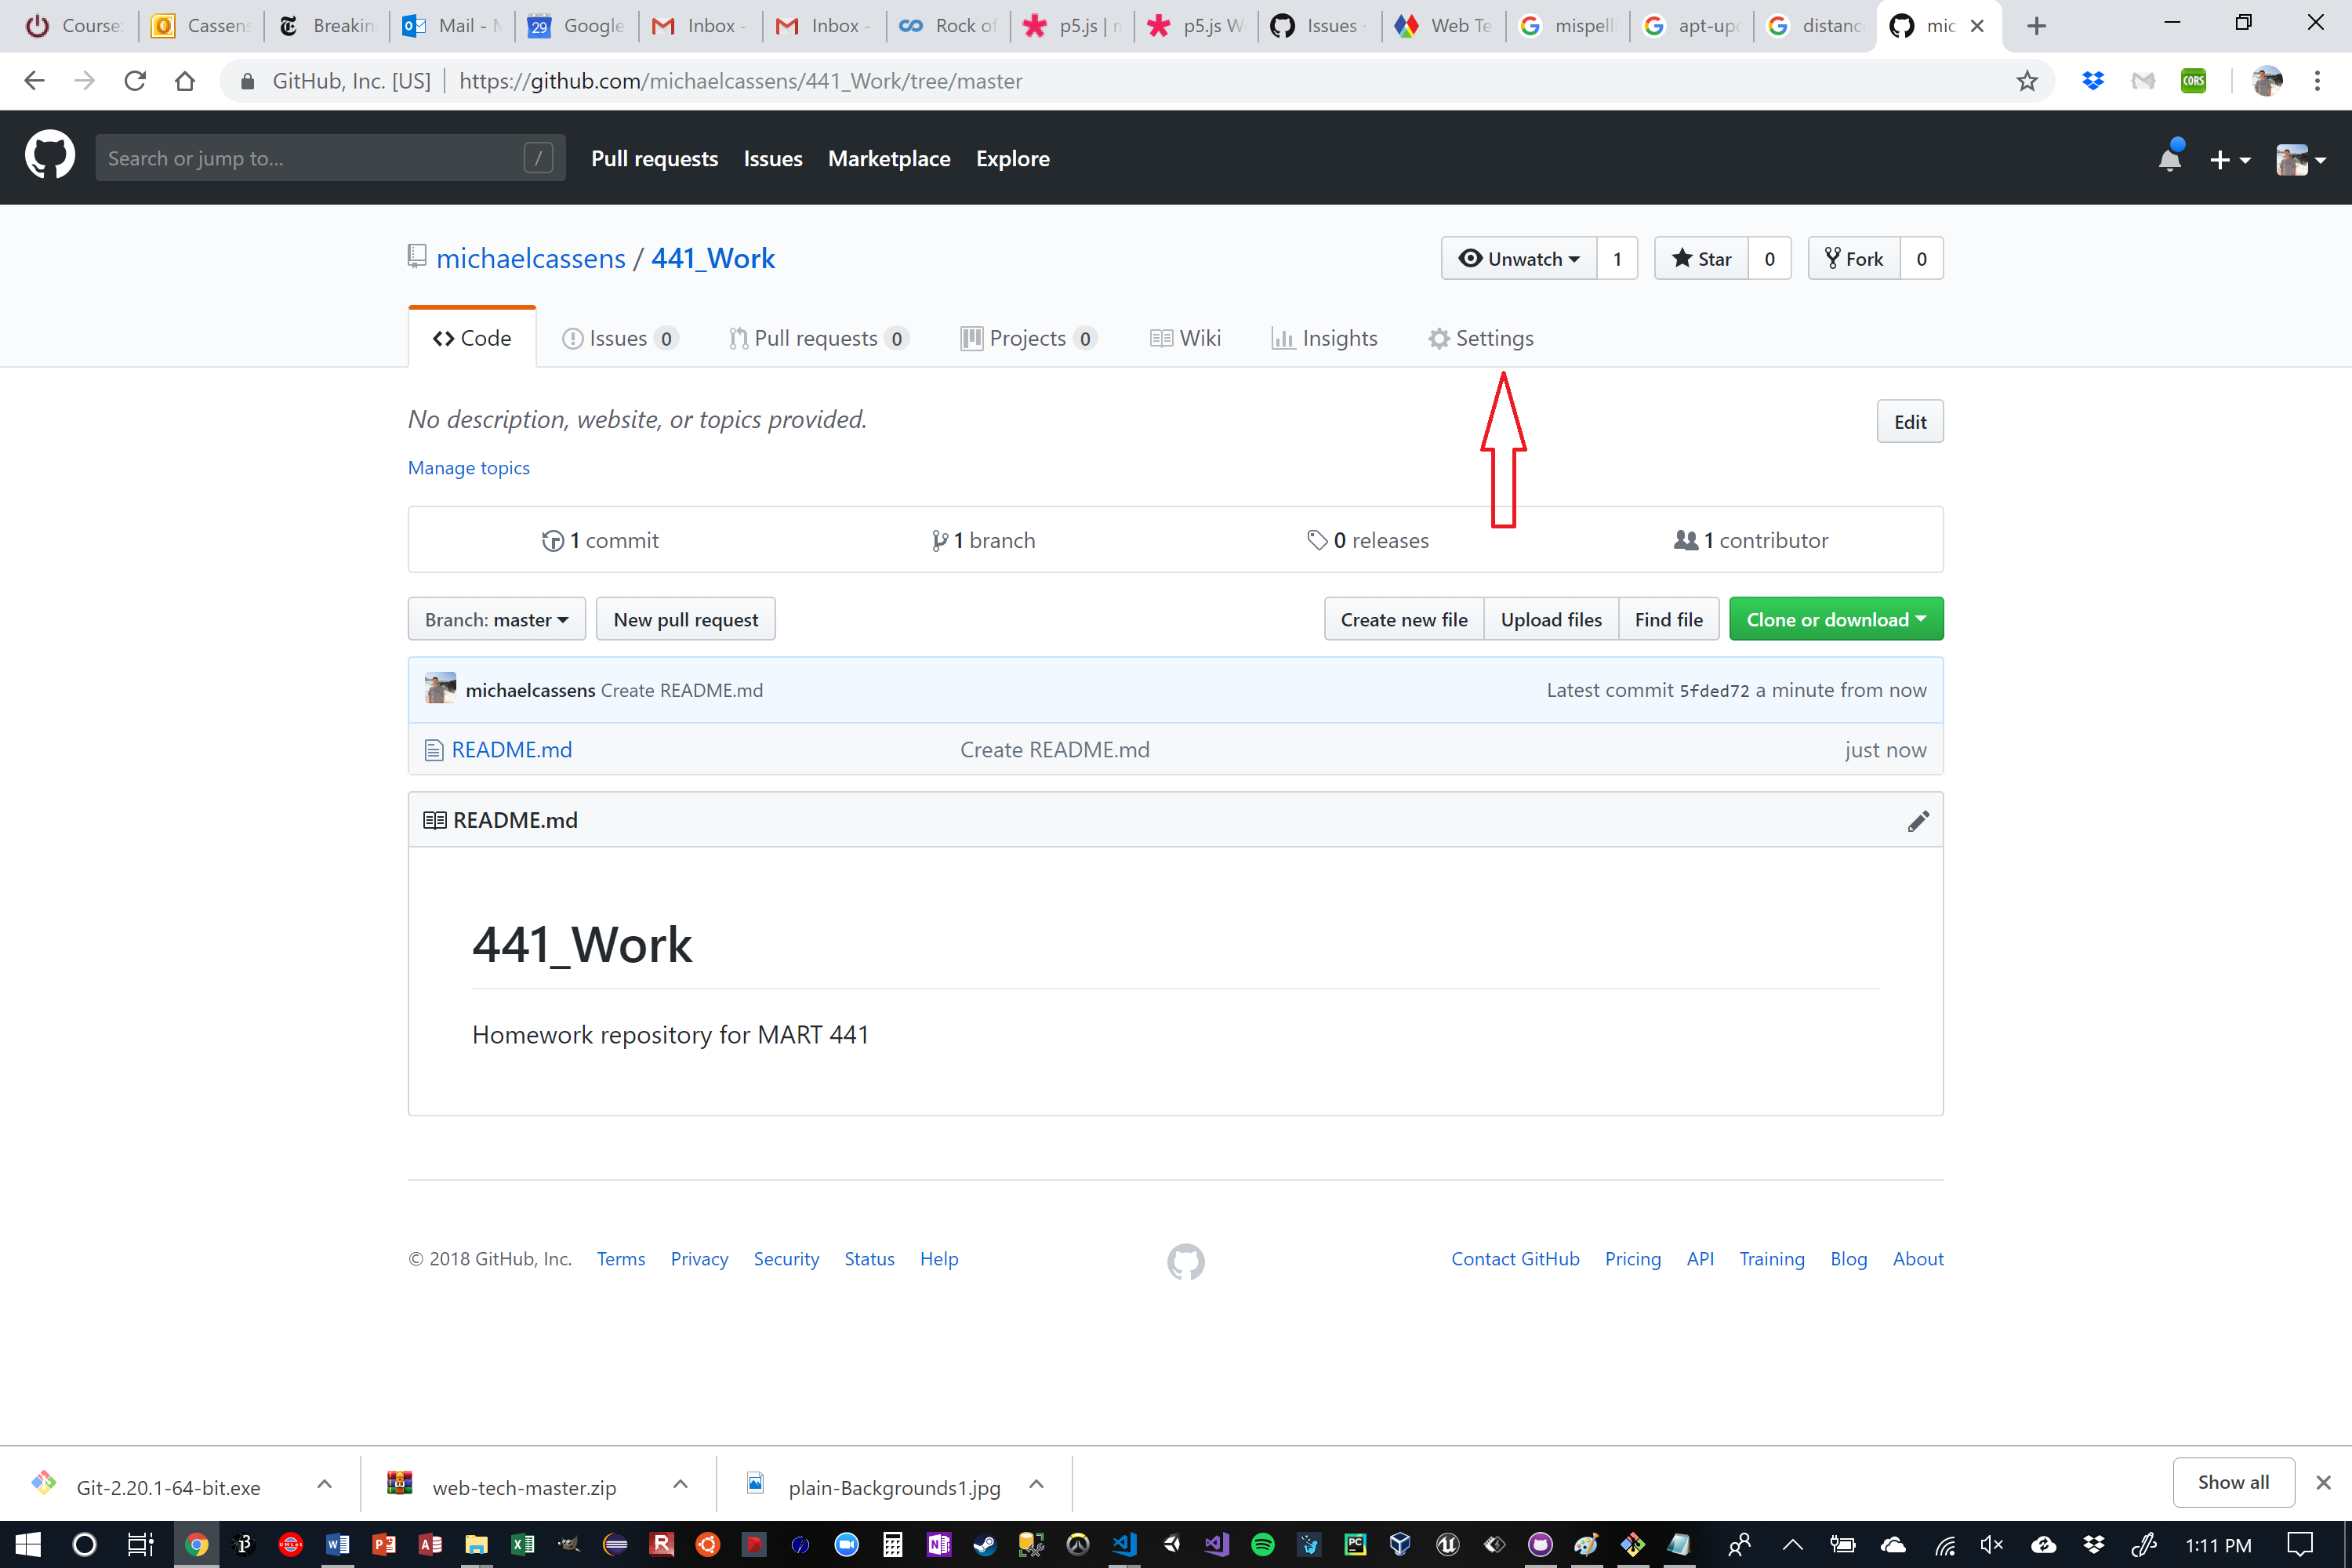This screenshot has height=1568, width=2352.
Task: Open the Pull requests repository tab
Action: 818,338
